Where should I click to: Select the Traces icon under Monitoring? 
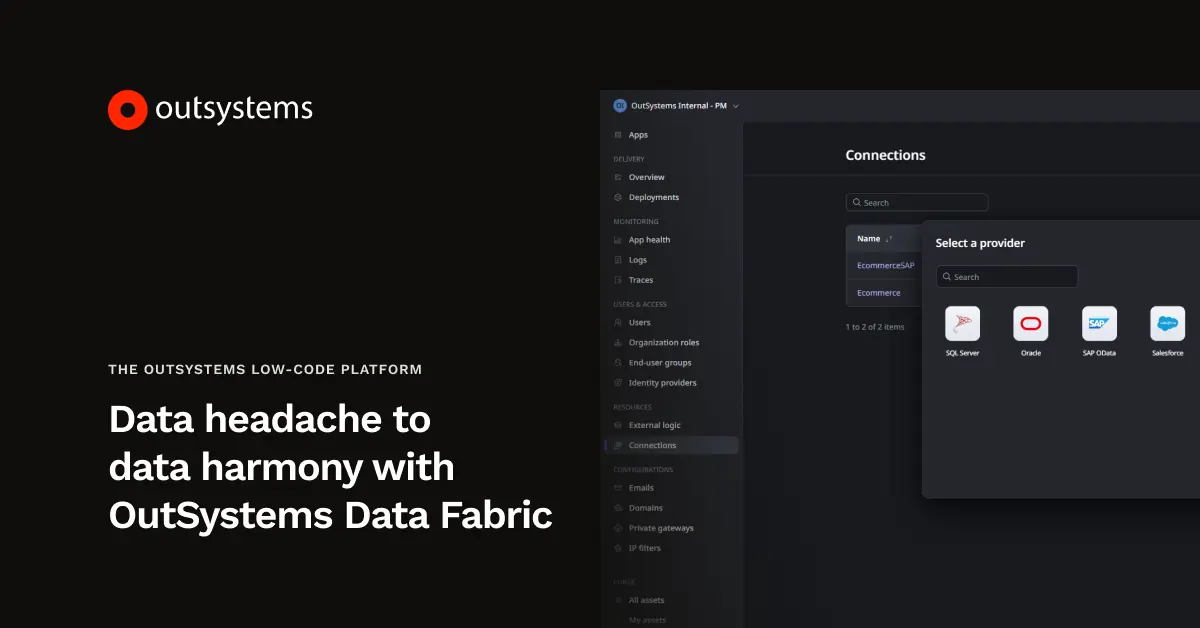click(x=618, y=280)
